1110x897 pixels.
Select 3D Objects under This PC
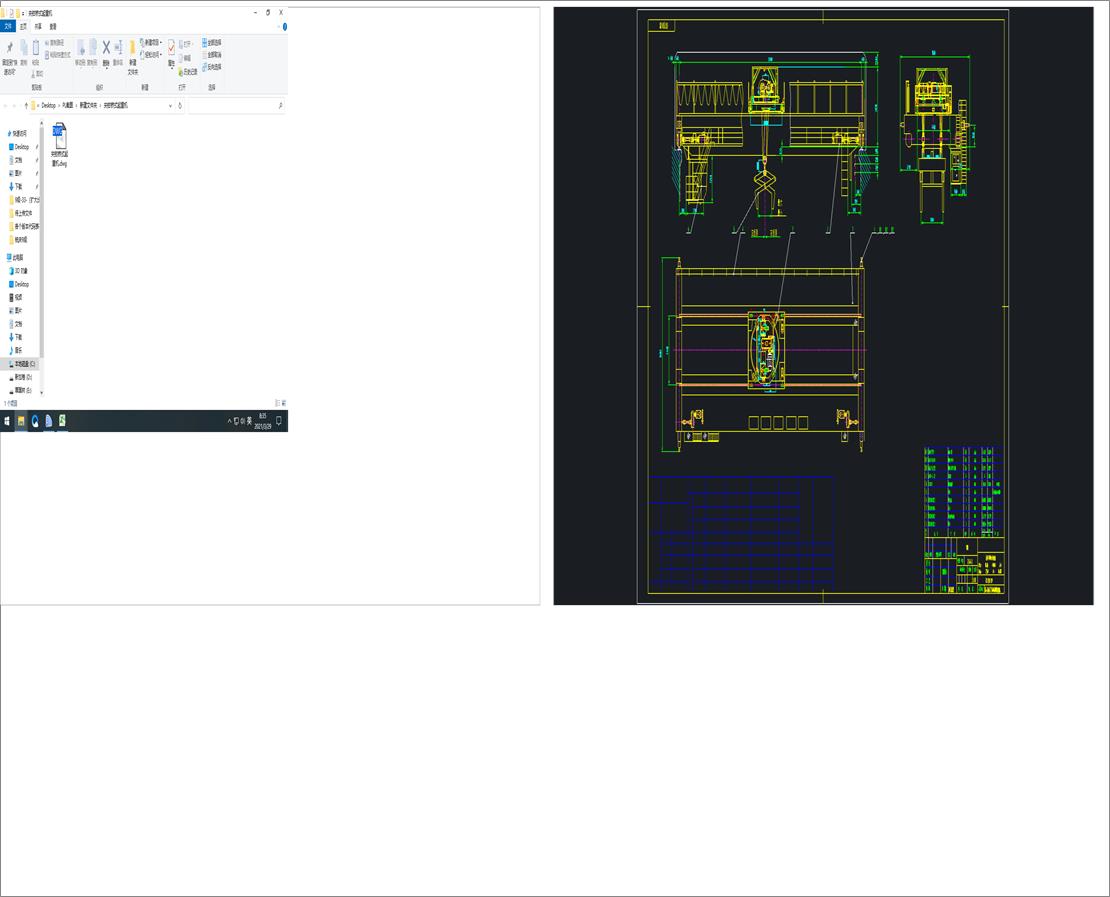tap(19, 271)
